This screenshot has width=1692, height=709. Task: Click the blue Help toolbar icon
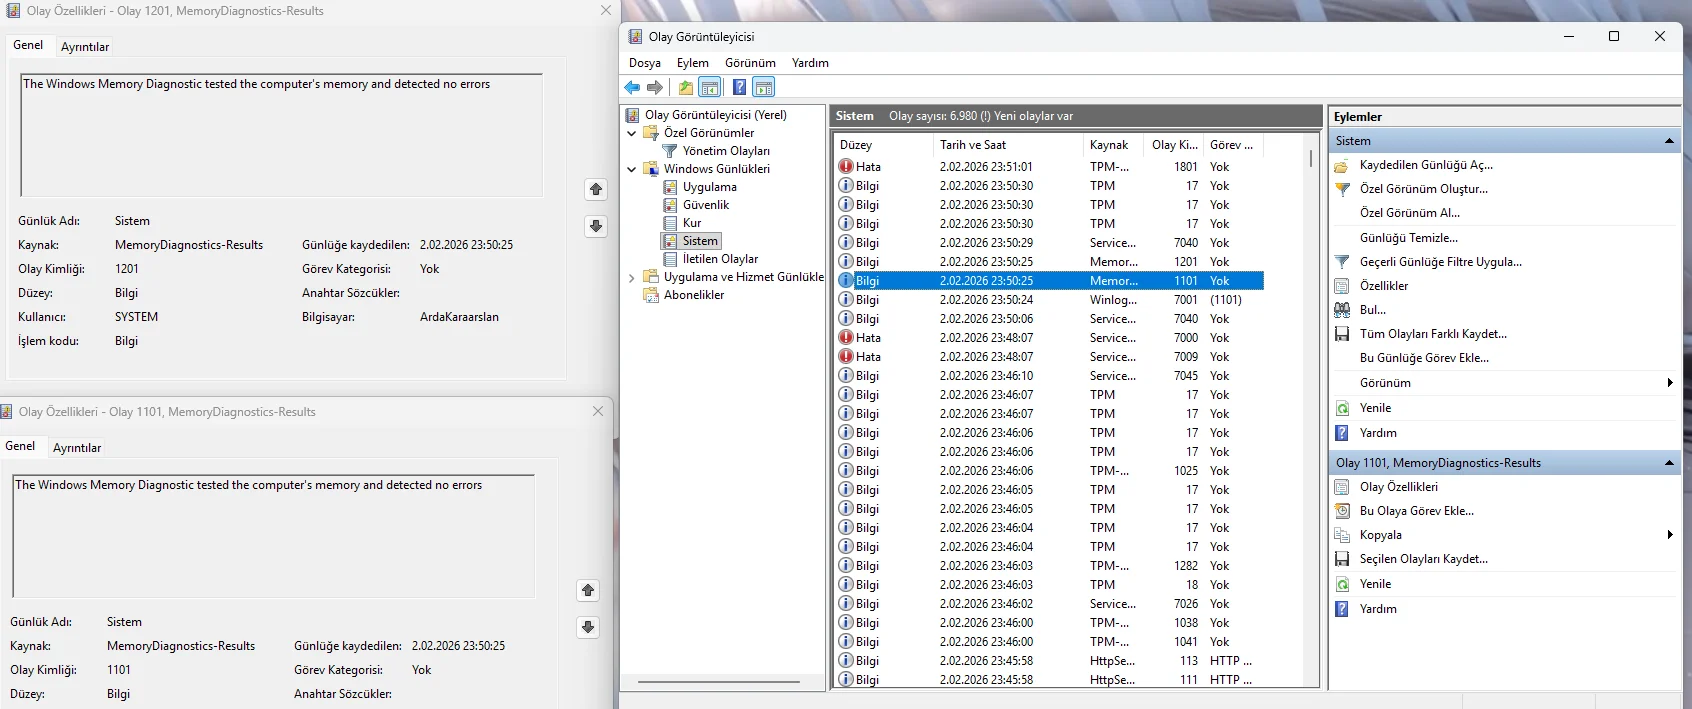coord(739,88)
